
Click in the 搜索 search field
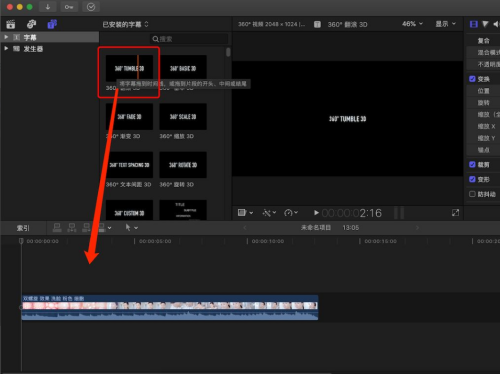189,39
